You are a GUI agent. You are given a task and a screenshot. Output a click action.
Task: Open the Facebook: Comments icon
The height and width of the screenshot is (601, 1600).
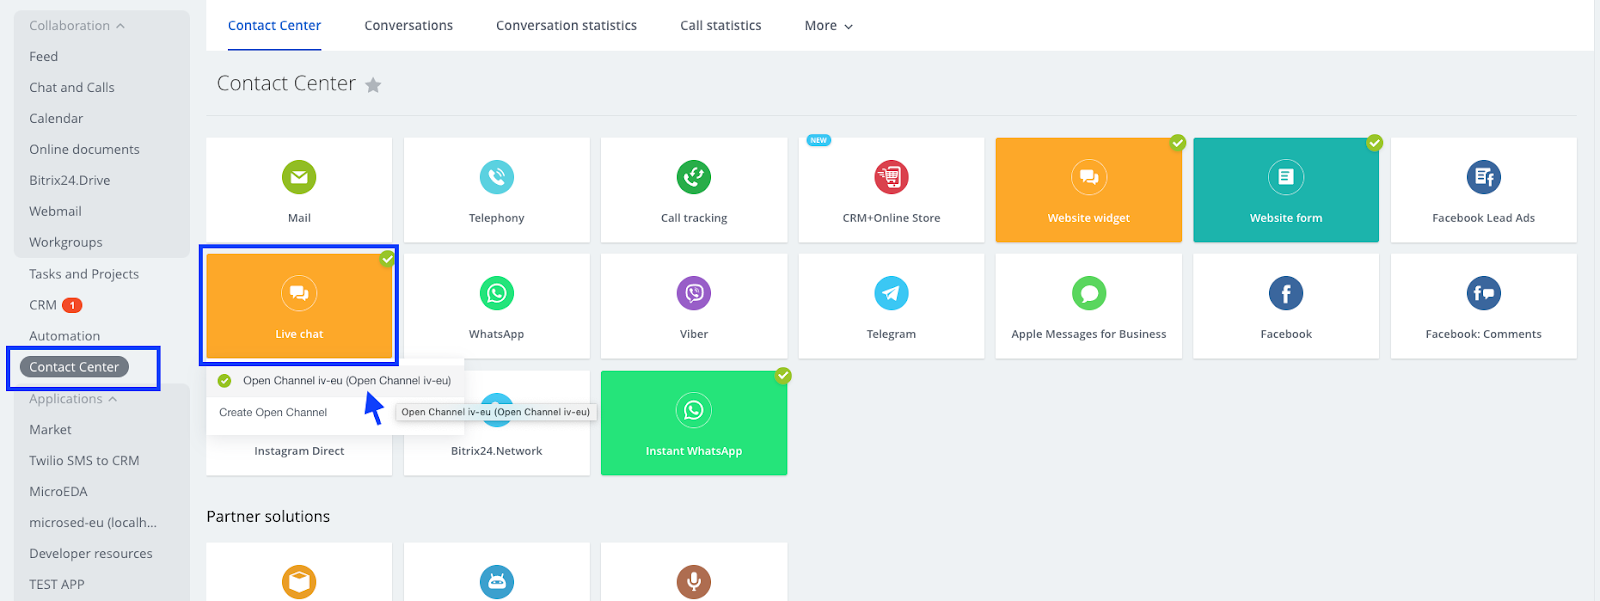pos(1484,293)
